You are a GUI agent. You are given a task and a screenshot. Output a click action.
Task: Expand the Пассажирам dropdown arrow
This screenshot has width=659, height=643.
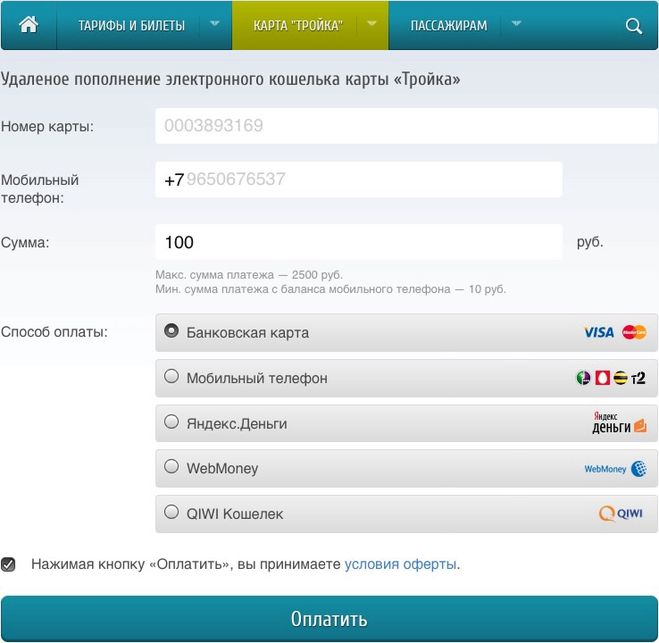pos(517,24)
